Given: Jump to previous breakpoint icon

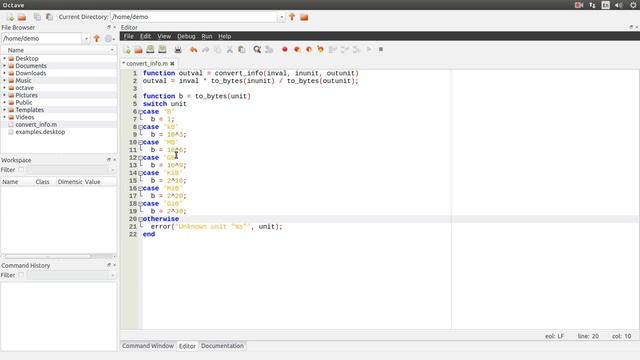Looking at the screenshot, I should click(309, 49).
